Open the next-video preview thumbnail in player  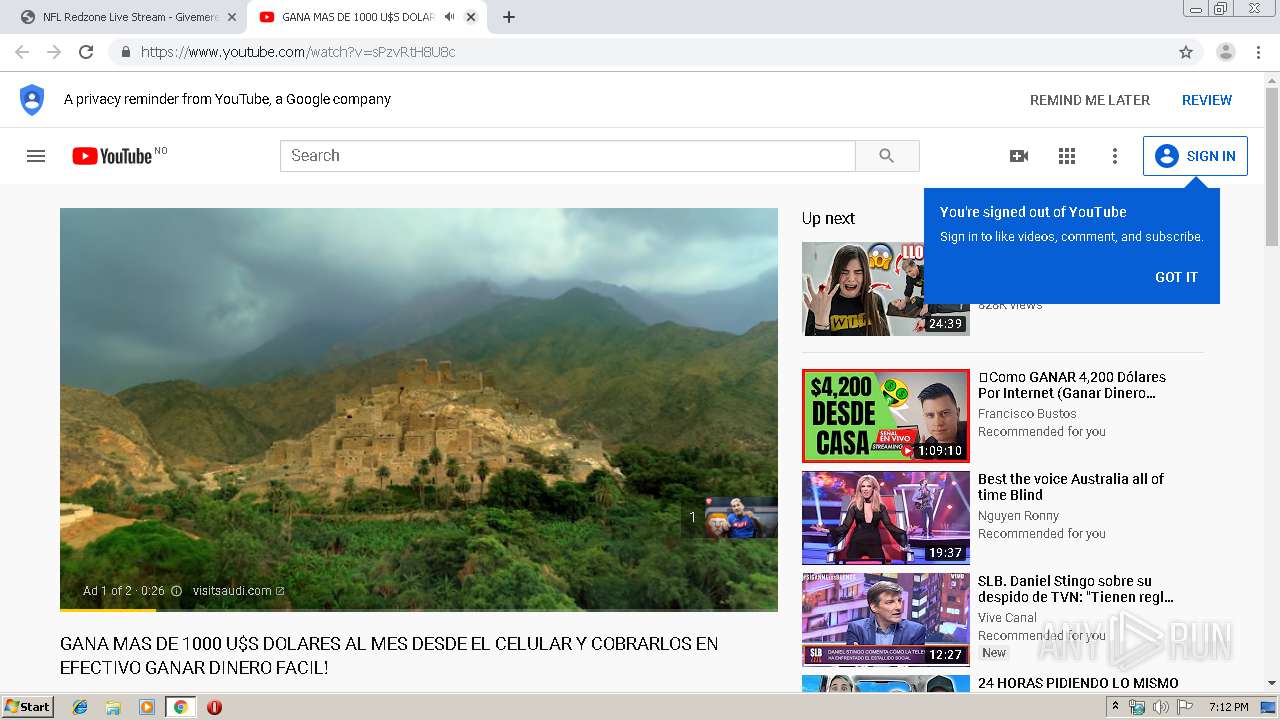(x=740, y=518)
